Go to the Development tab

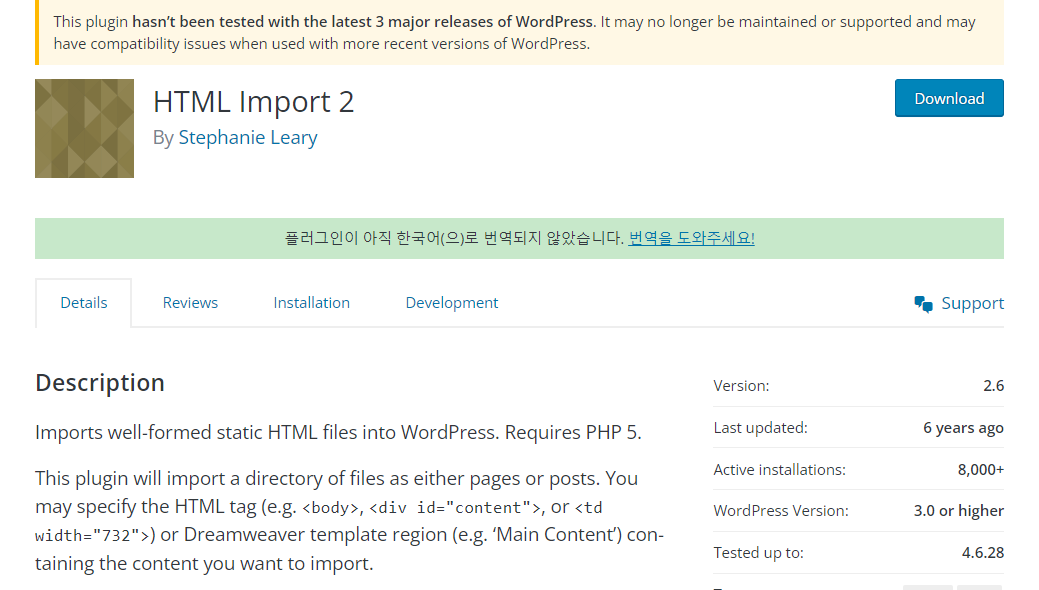coord(452,303)
